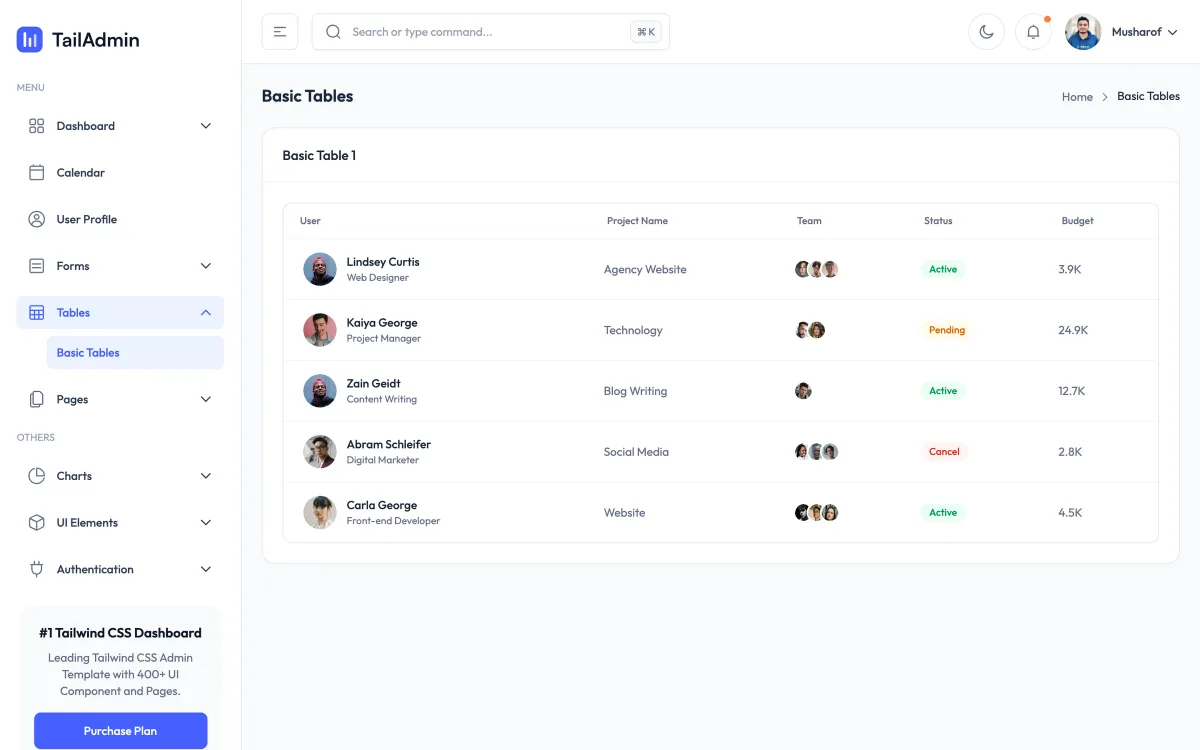Screen dimensions: 1200x750
Task: Click the Forms icon in sidebar
Action: (x=37, y=266)
